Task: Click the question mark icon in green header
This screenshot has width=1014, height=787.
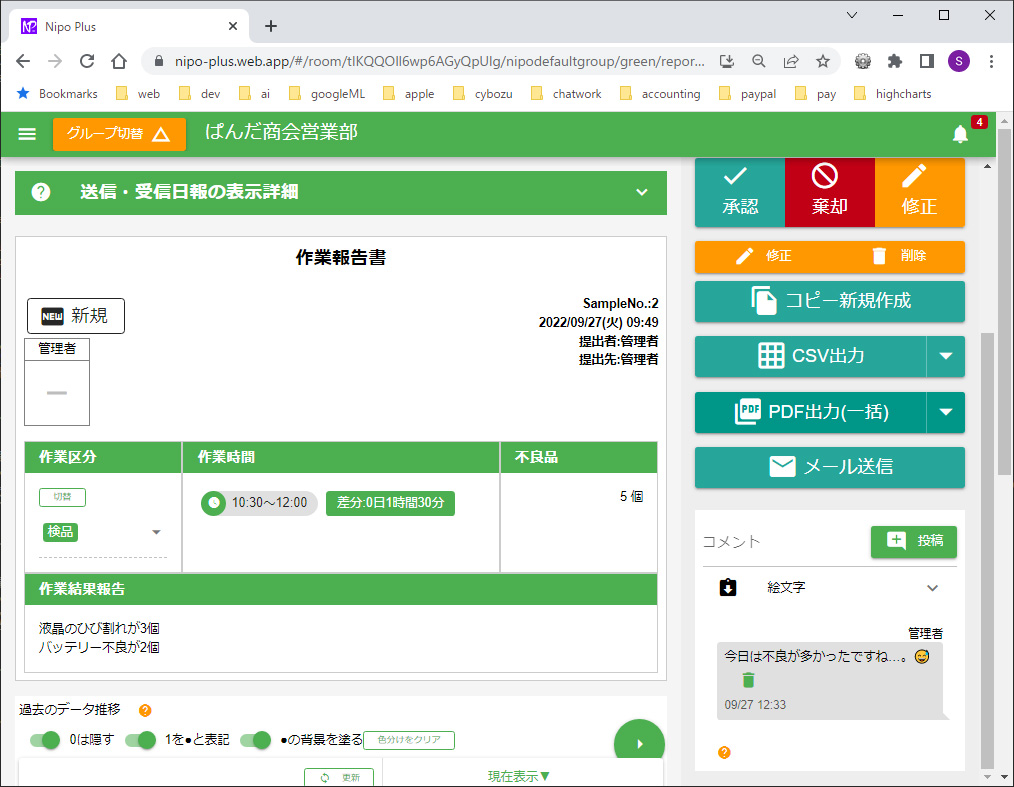Action: [x=41, y=192]
